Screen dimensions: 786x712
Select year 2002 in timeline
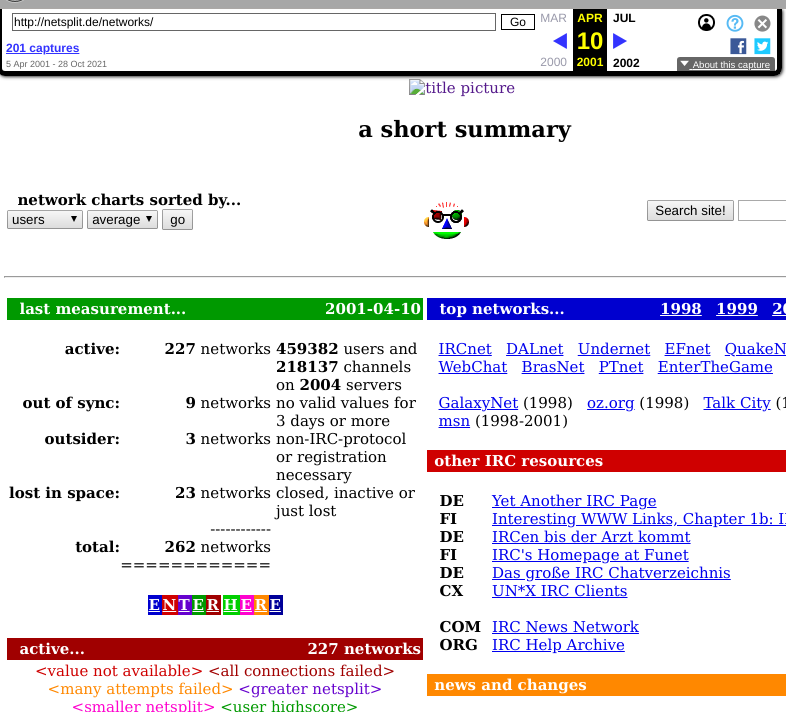click(626, 63)
